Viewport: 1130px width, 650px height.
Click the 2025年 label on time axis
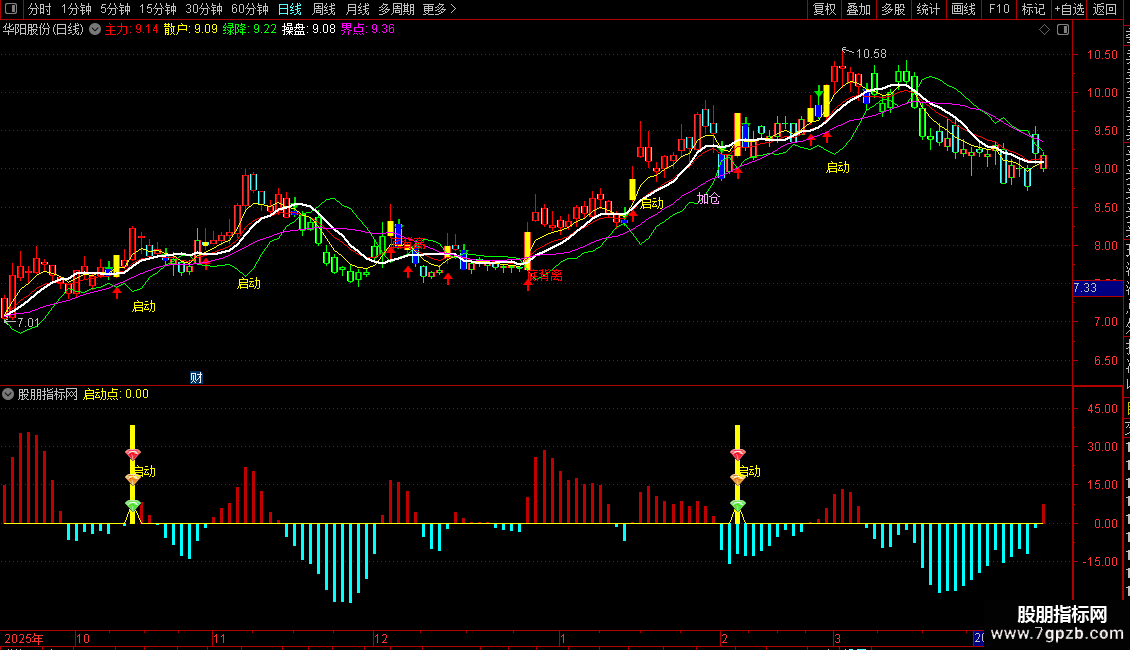click(x=25, y=638)
